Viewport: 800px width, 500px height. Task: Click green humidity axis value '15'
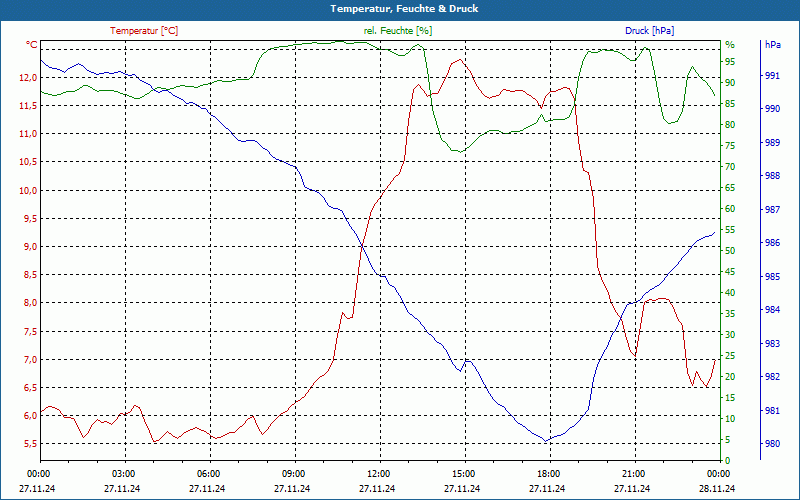730,398
